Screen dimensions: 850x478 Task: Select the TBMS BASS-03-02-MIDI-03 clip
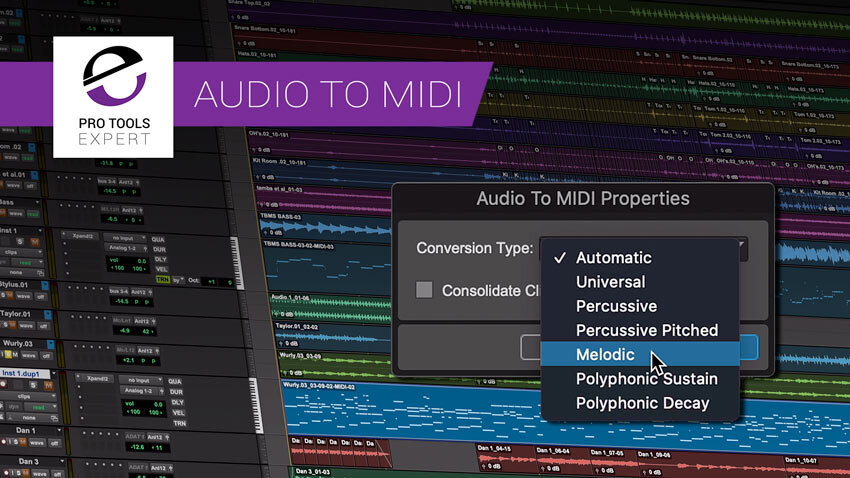tap(328, 266)
